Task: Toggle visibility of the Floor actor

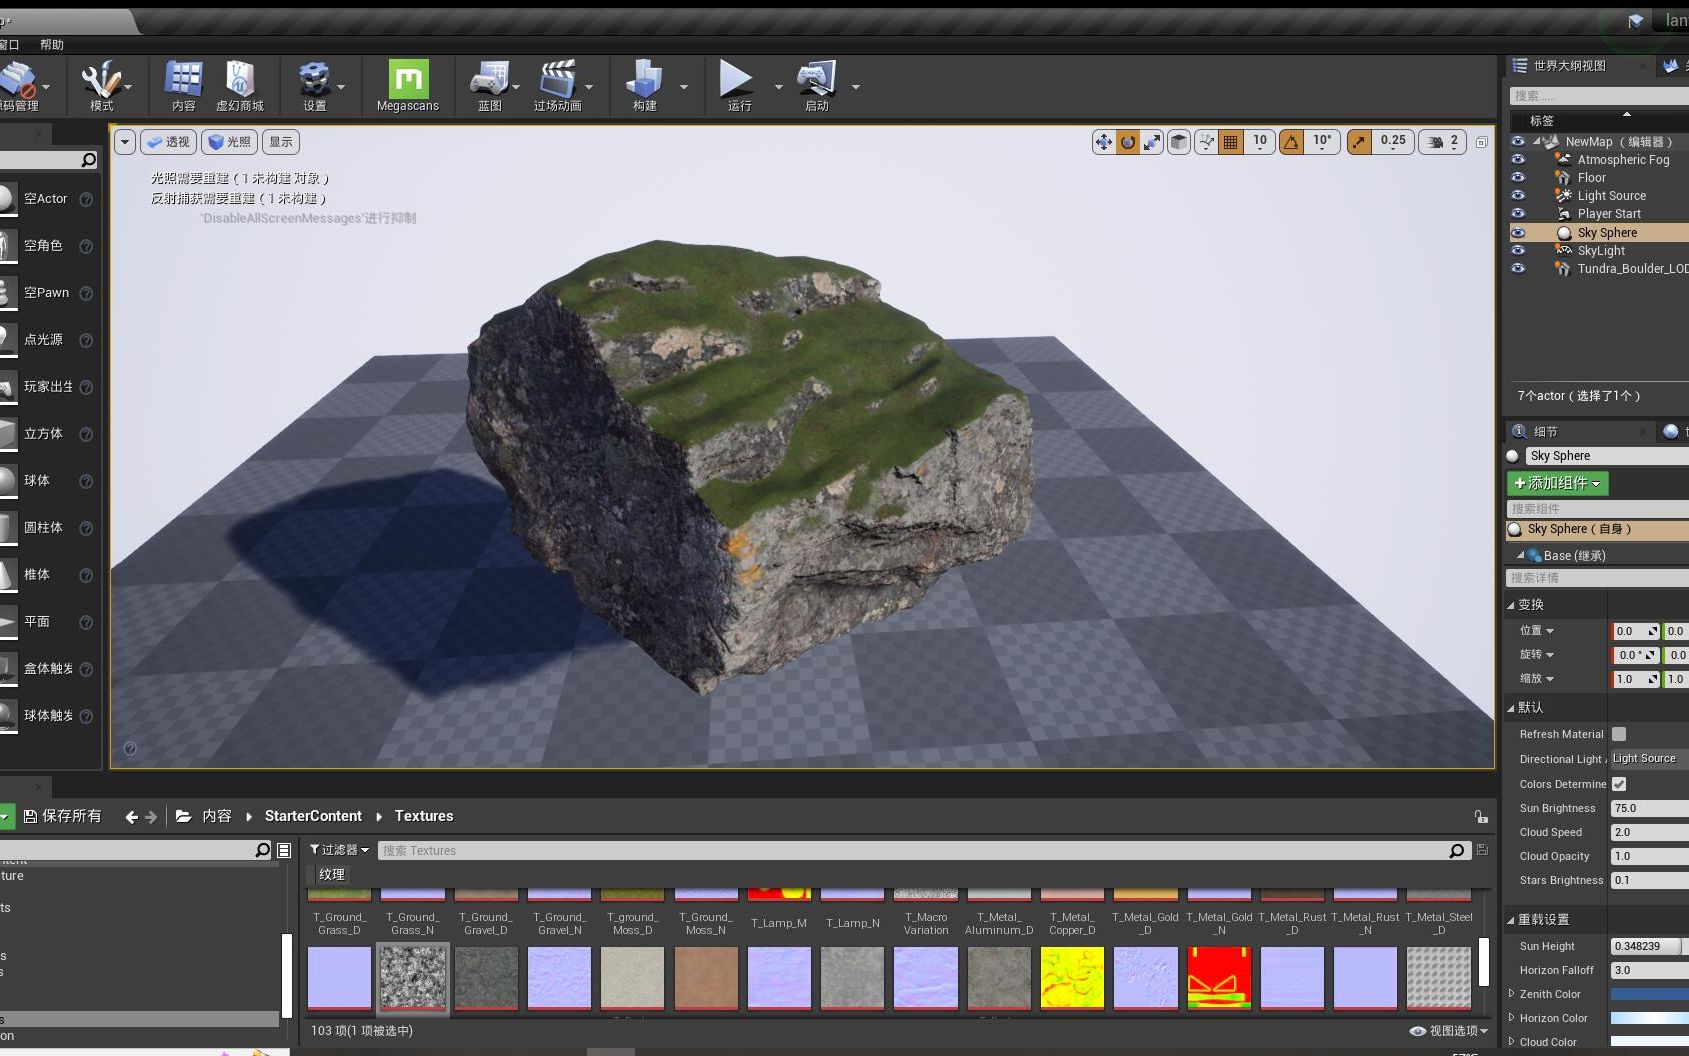Action: [1518, 177]
